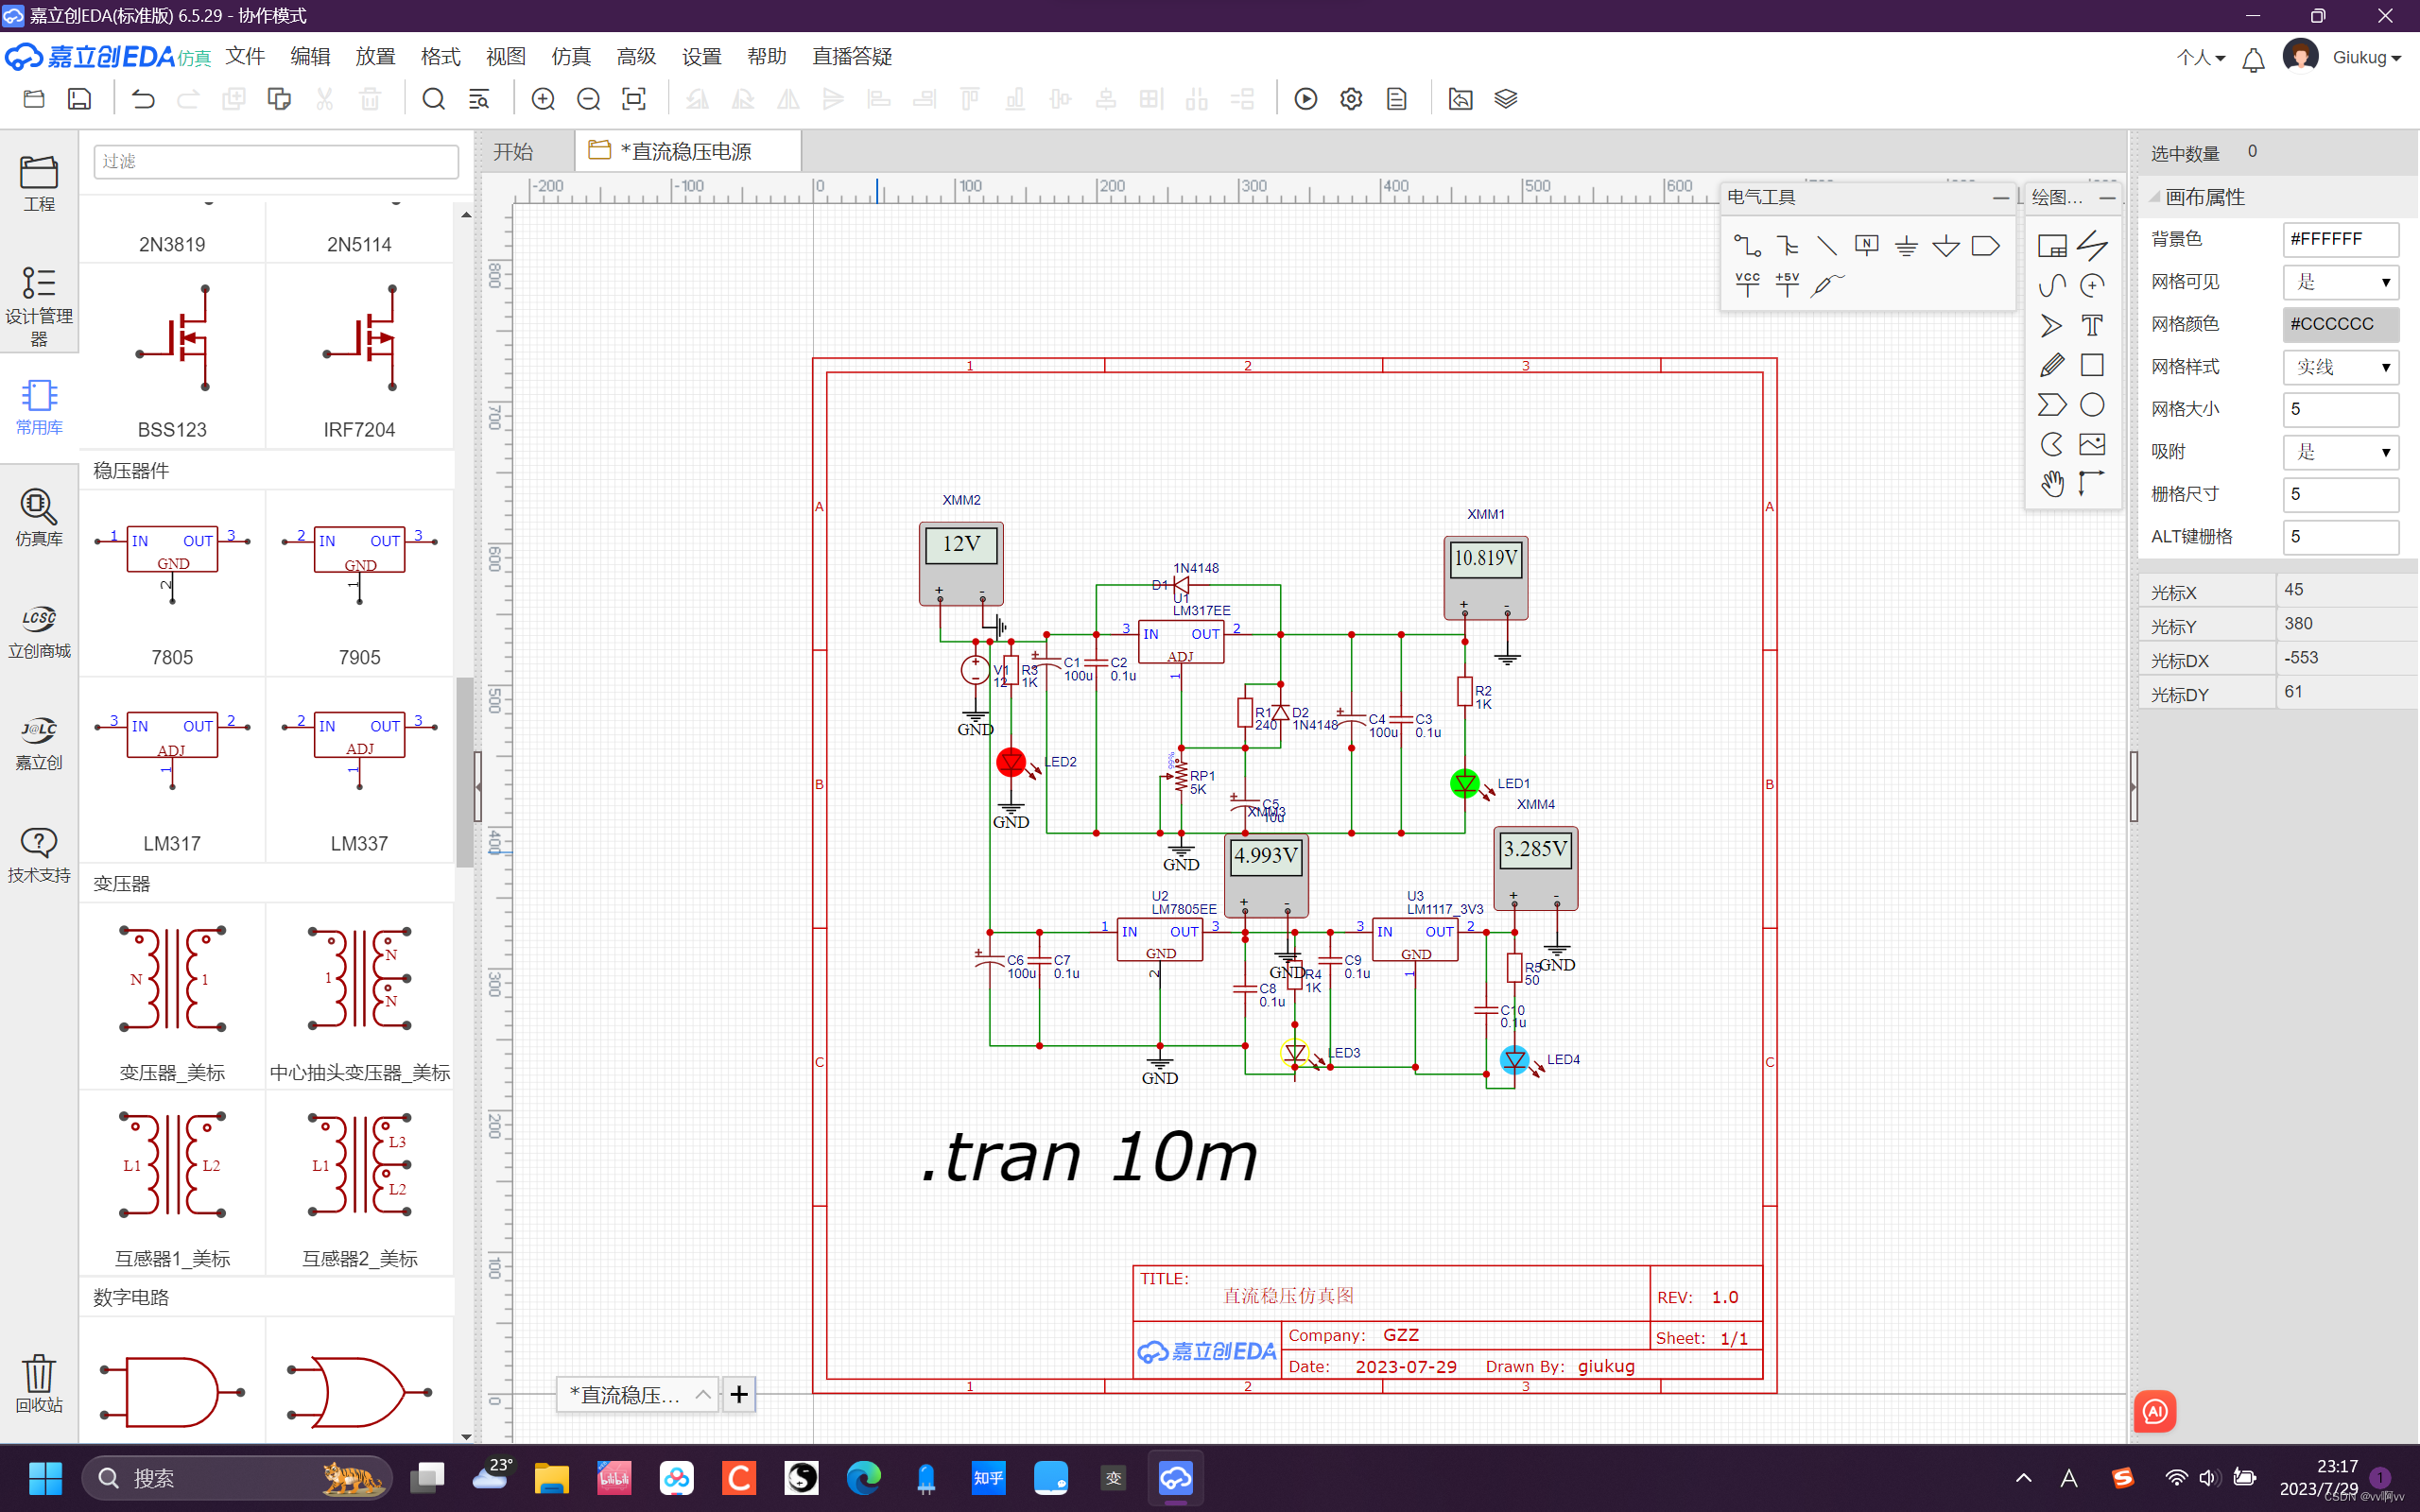2420x1512 pixels.
Task: Click the Run Simulation play icon
Action: click(x=1305, y=99)
